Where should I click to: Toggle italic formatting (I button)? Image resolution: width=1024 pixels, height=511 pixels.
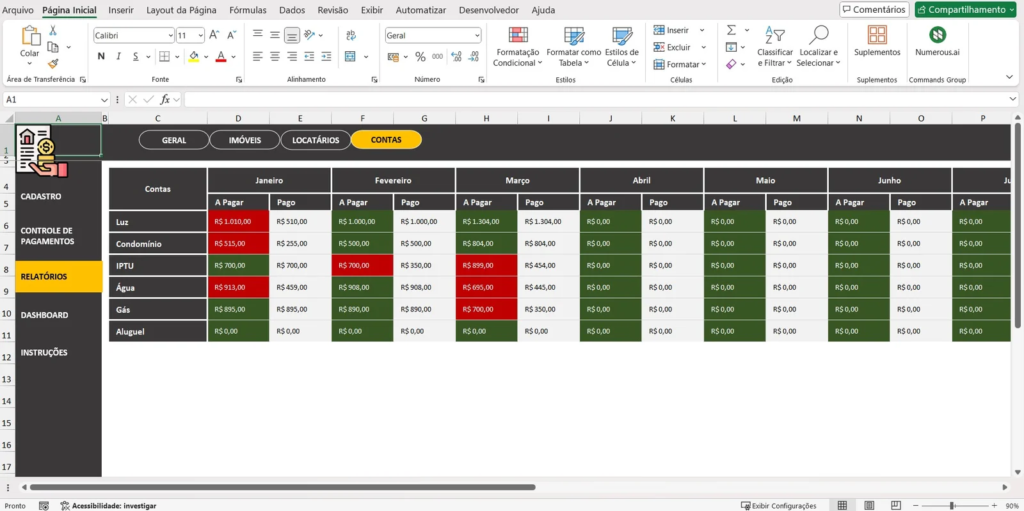click(117, 57)
